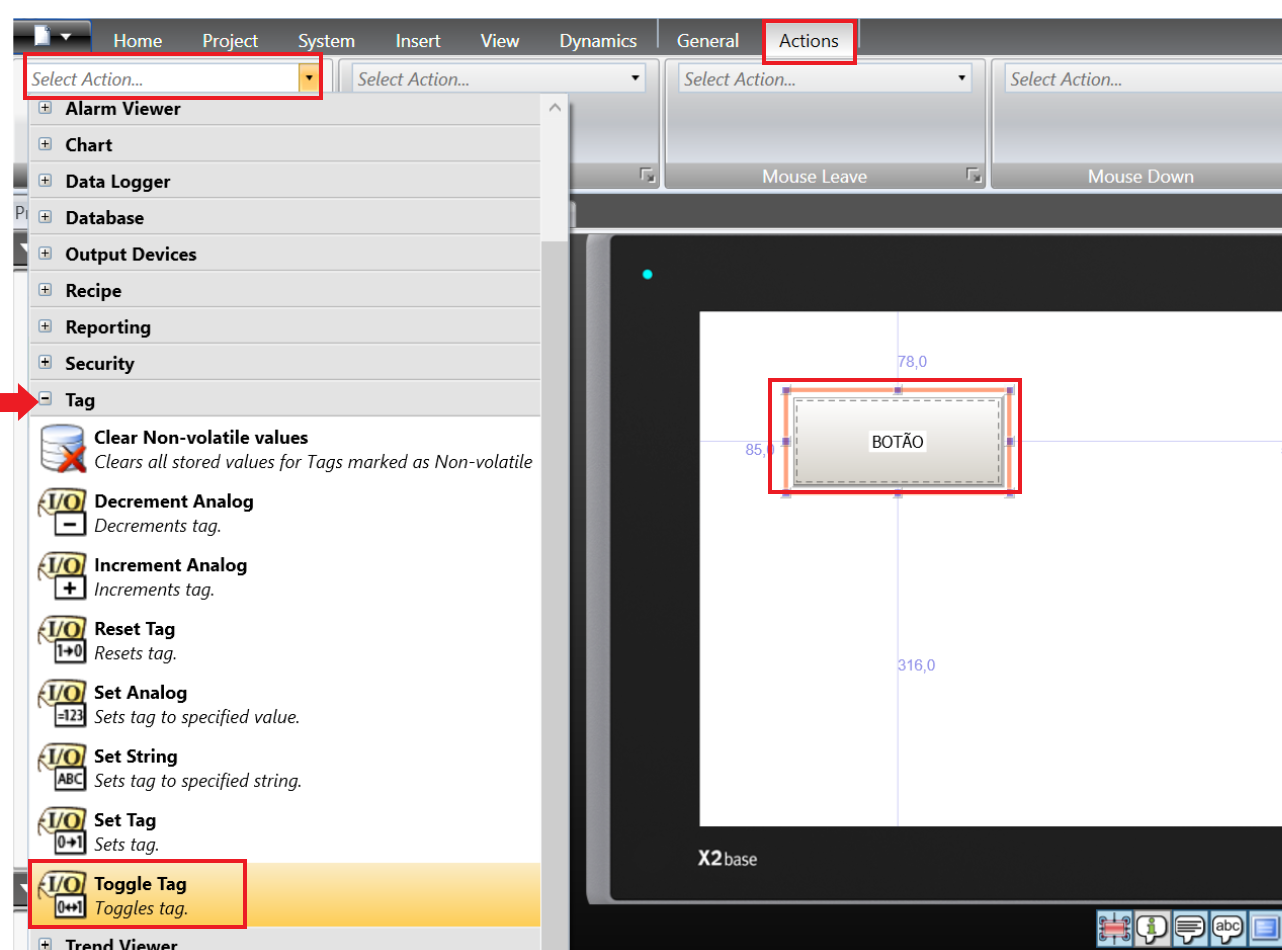
Task: Choose the Toggle Tag action
Action: (x=140, y=895)
